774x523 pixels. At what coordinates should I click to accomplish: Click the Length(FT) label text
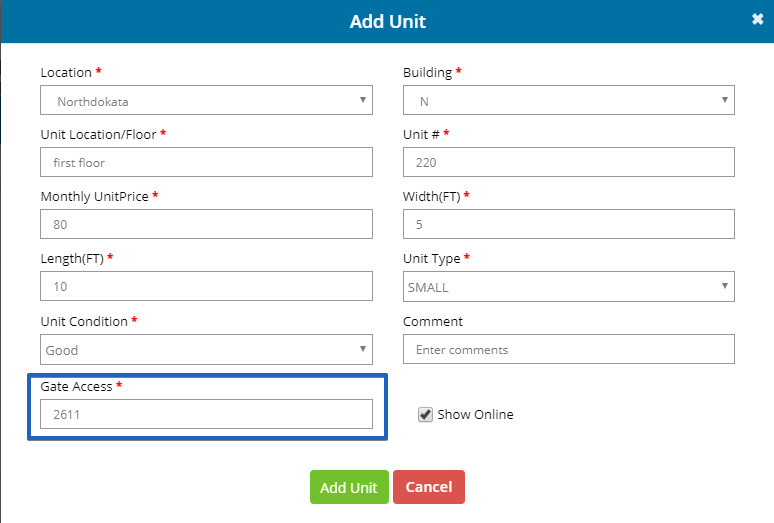[72, 259]
